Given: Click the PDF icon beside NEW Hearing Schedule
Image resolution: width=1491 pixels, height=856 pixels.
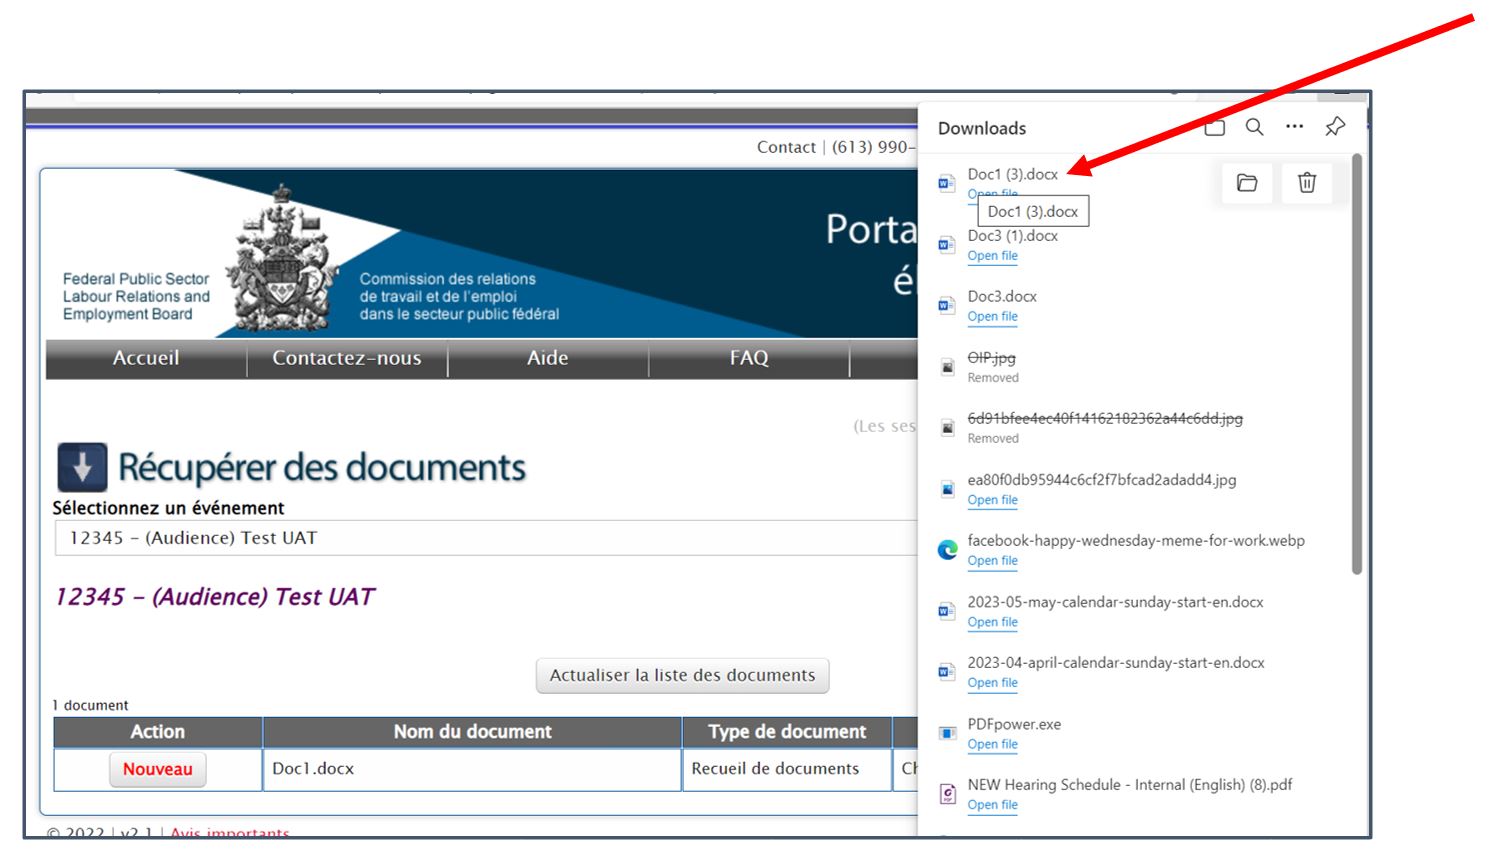Looking at the screenshot, I should pyautogui.click(x=947, y=794).
